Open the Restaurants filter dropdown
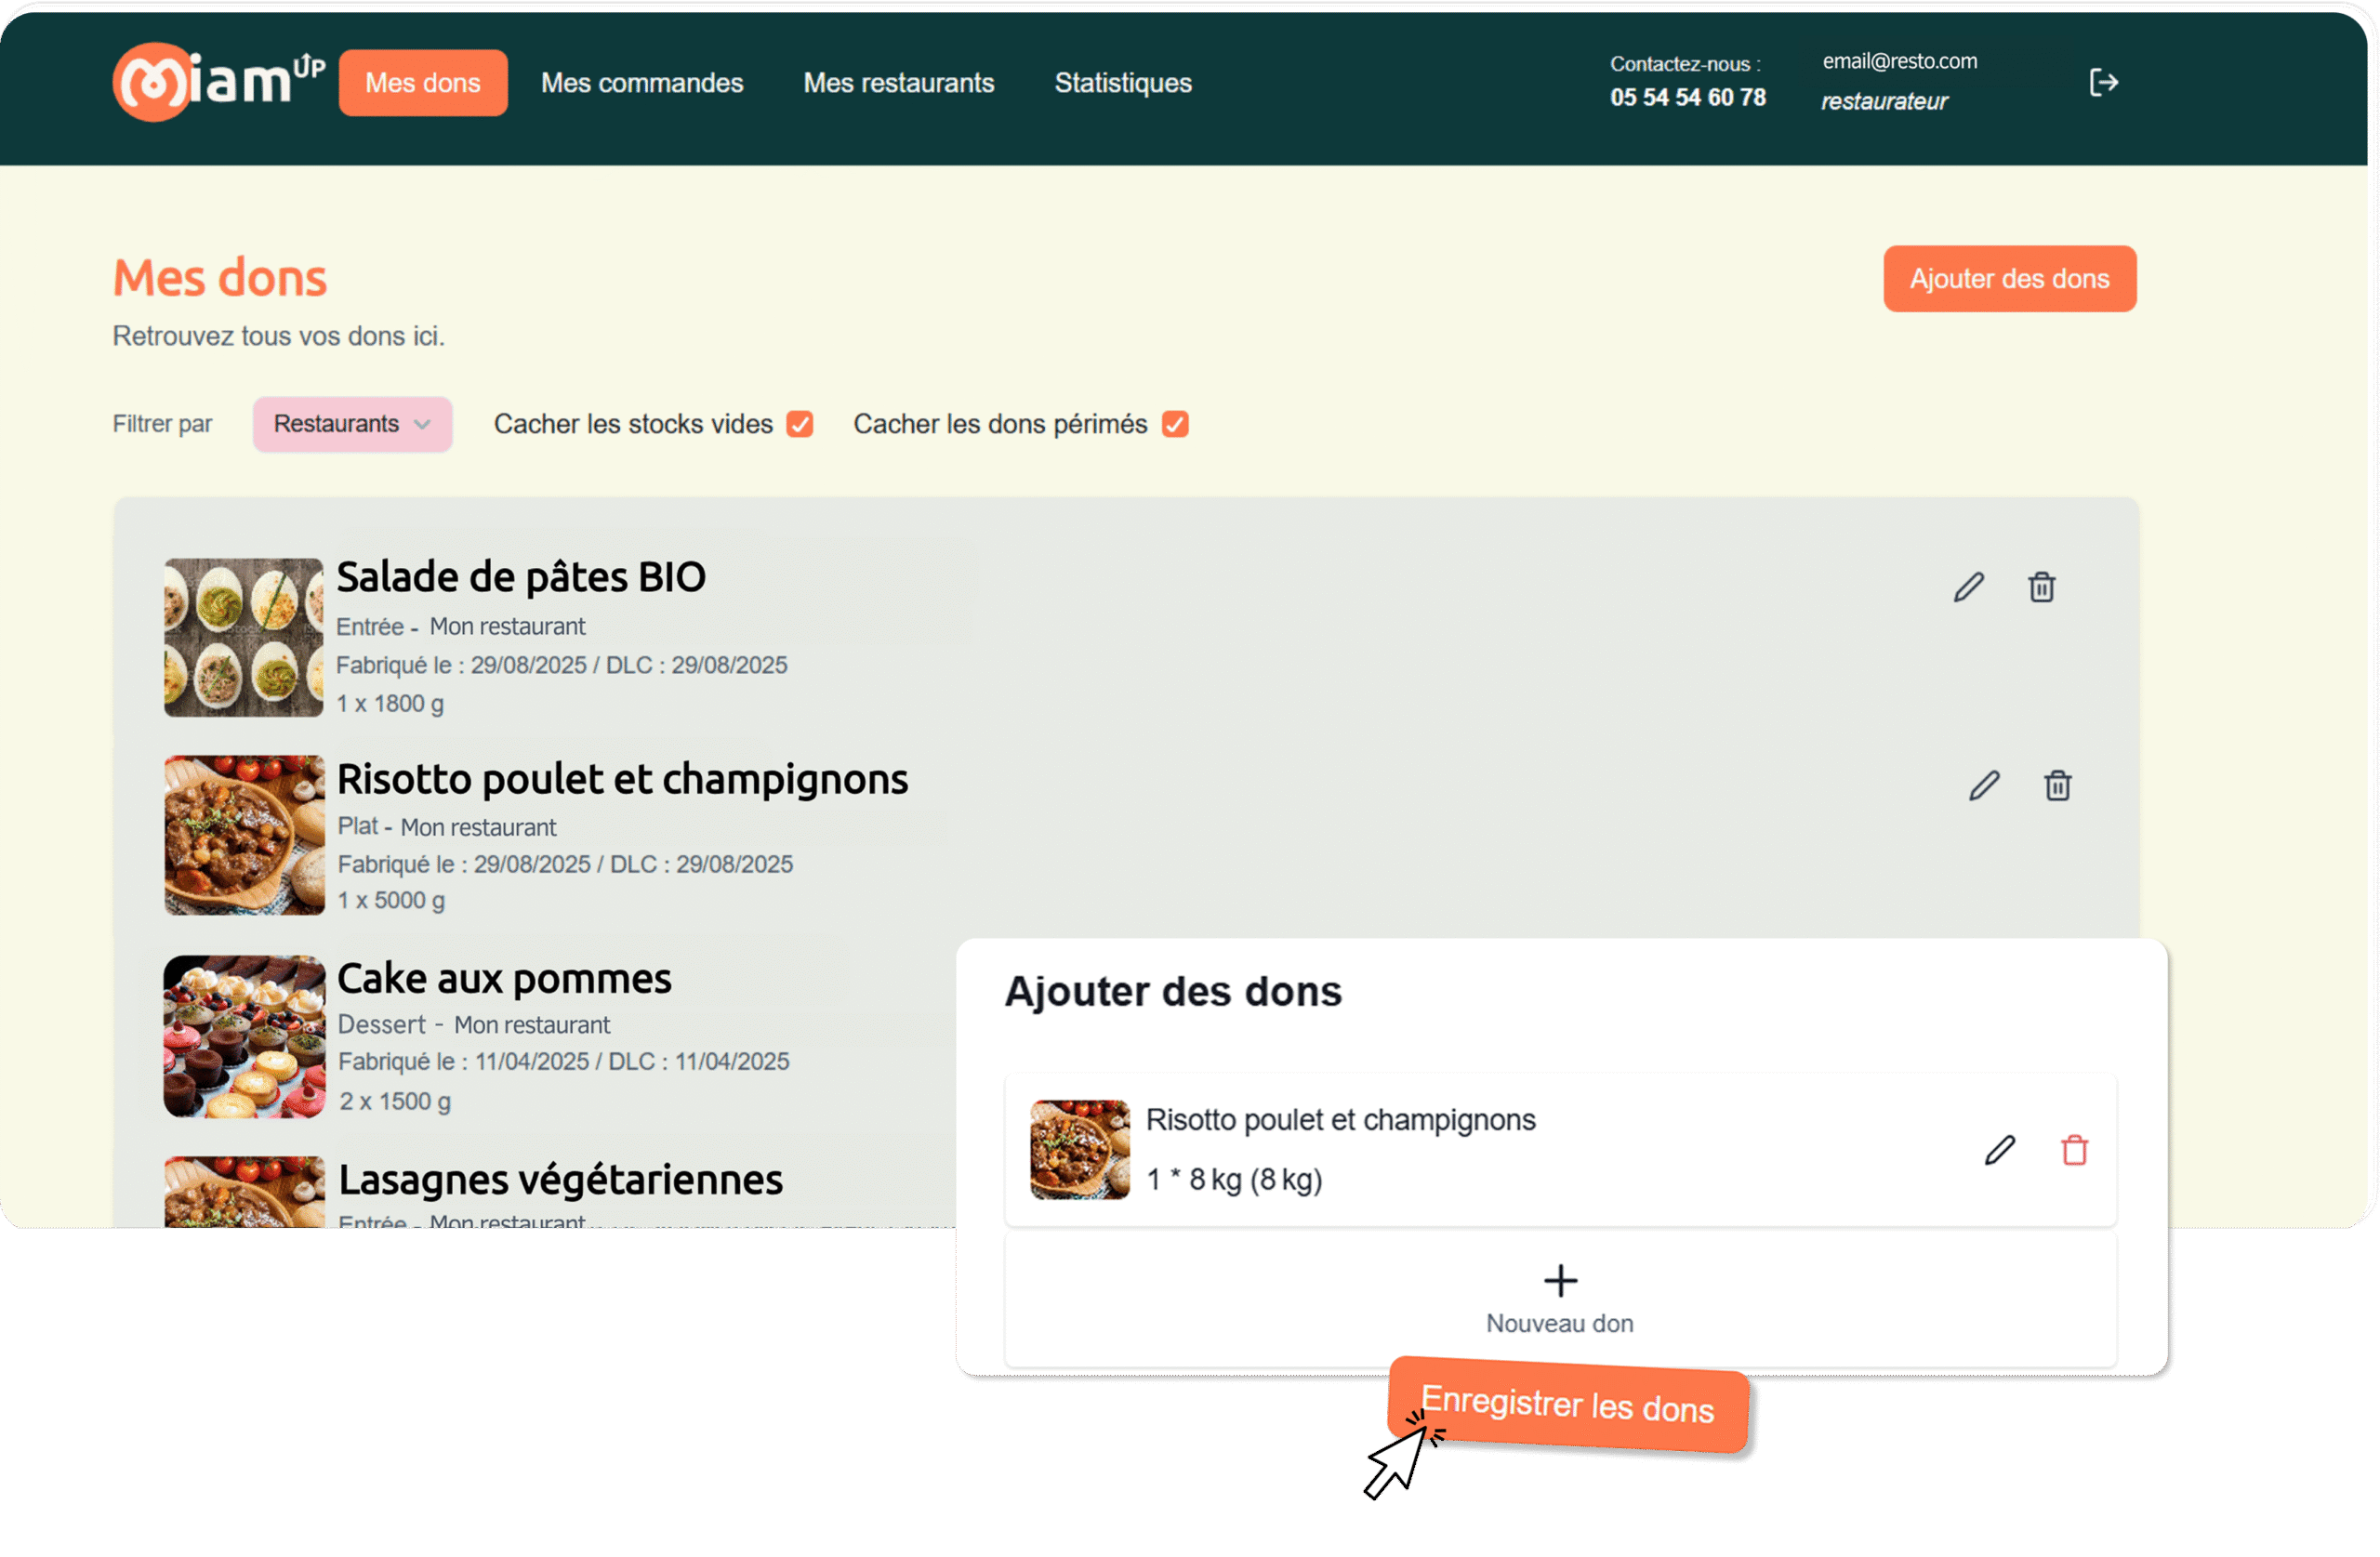Image resolution: width=2380 pixels, height=1557 pixels. point(352,424)
